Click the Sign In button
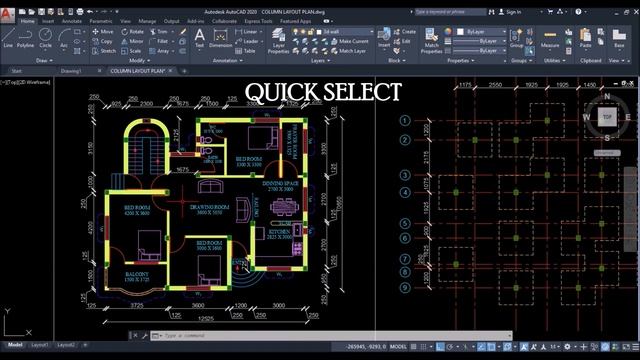 coord(510,12)
